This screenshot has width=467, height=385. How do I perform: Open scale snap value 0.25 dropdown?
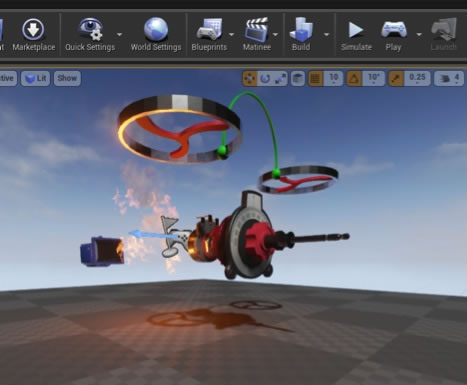[x=417, y=79]
